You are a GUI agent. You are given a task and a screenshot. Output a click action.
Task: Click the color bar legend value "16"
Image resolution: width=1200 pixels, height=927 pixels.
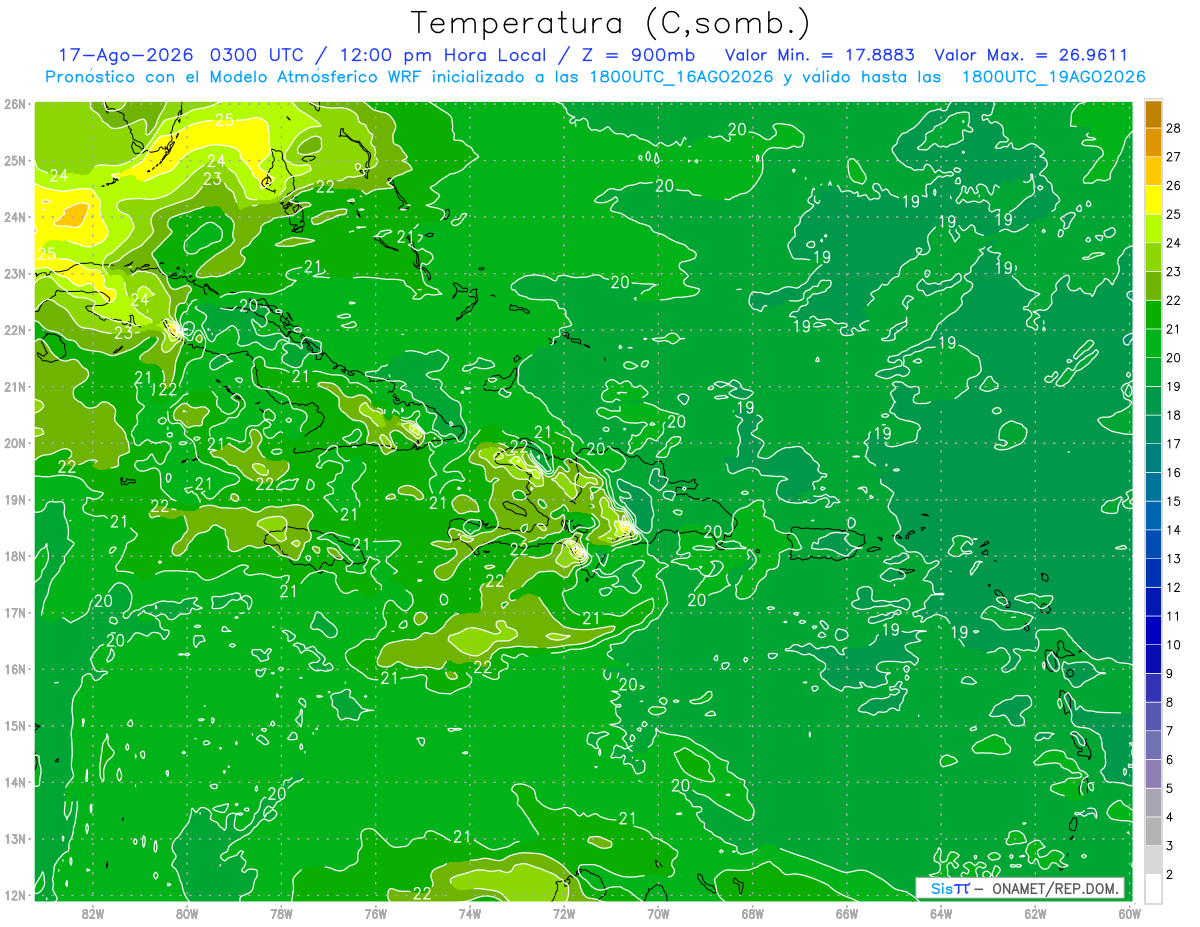pyautogui.click(x=1174, y=472)
